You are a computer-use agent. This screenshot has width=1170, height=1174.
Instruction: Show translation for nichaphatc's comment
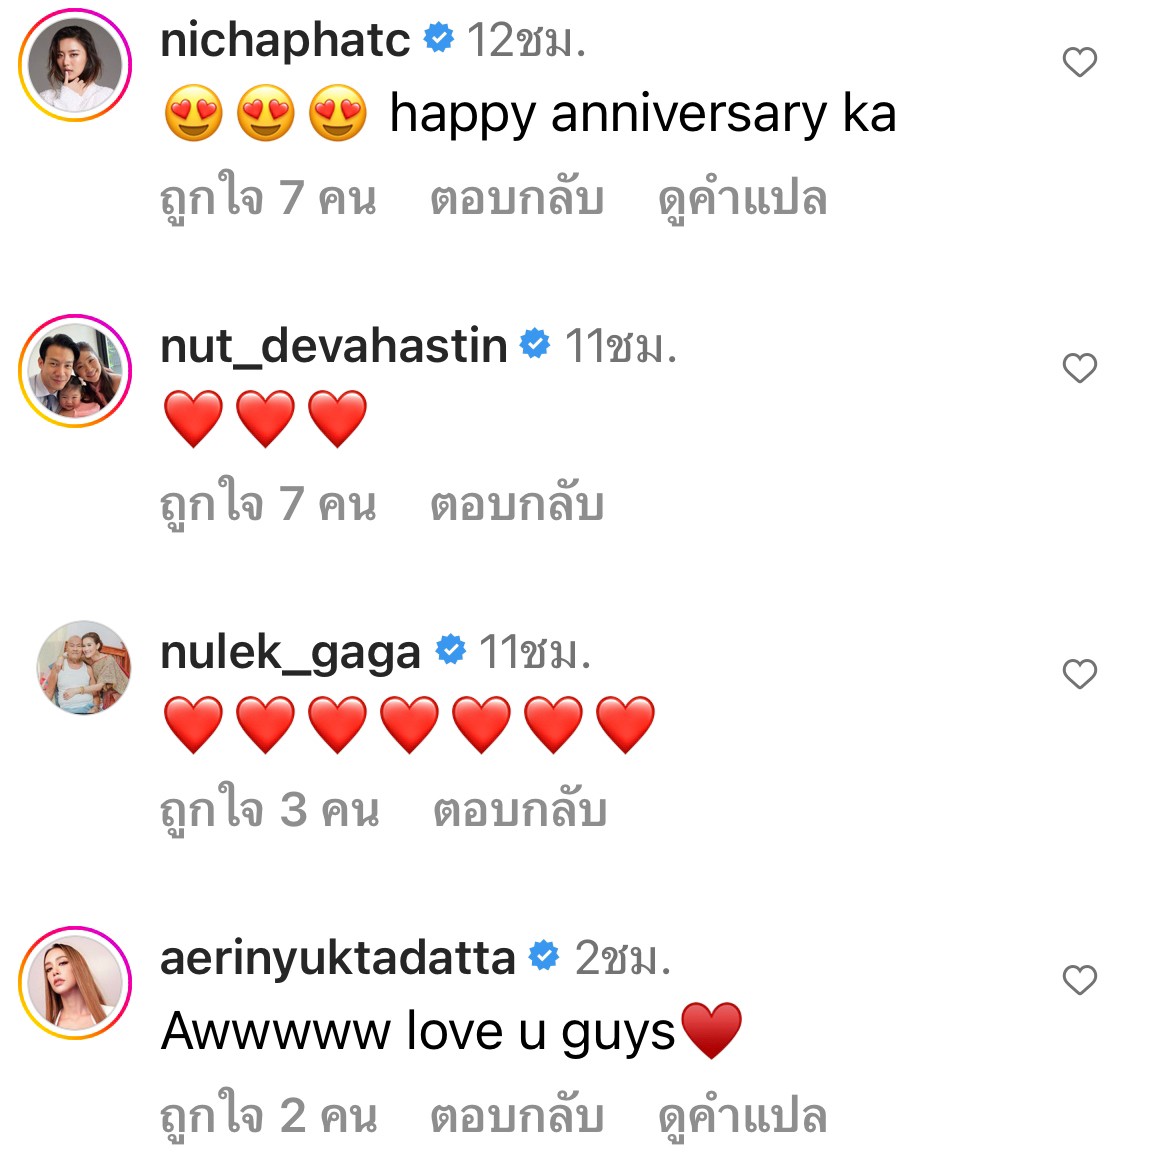tap(742, 198)
